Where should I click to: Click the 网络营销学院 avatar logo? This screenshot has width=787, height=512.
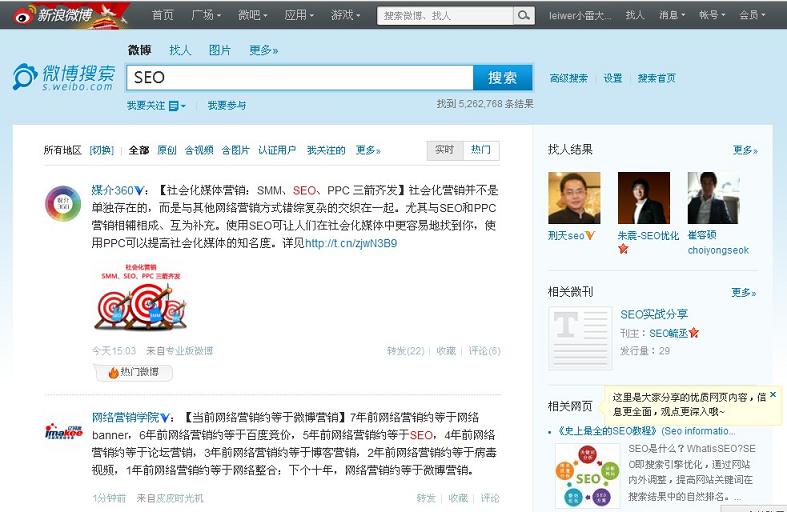(x=63, y=431)
